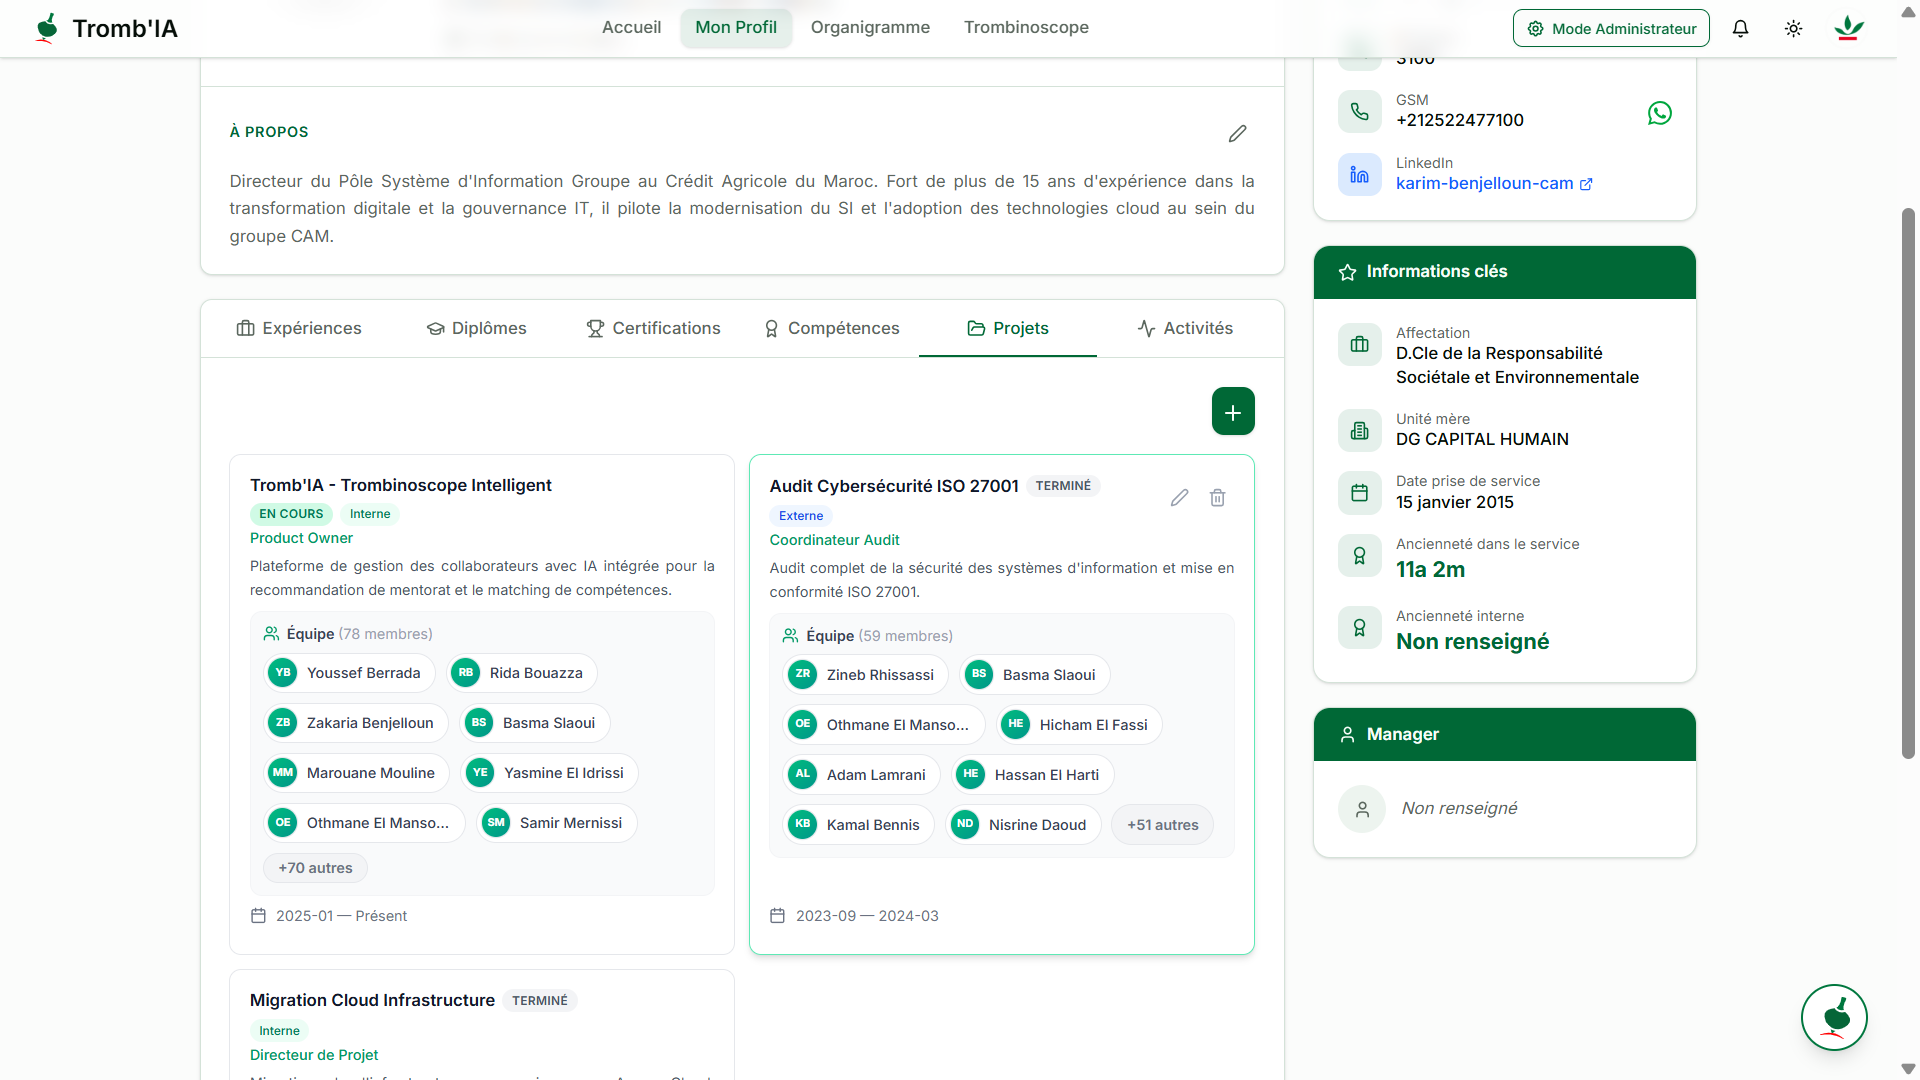1920x1080 pixels.
Task: Toggle the light/dark theme sun icon
Action: pyautogui.click(x=1793, y=28)
